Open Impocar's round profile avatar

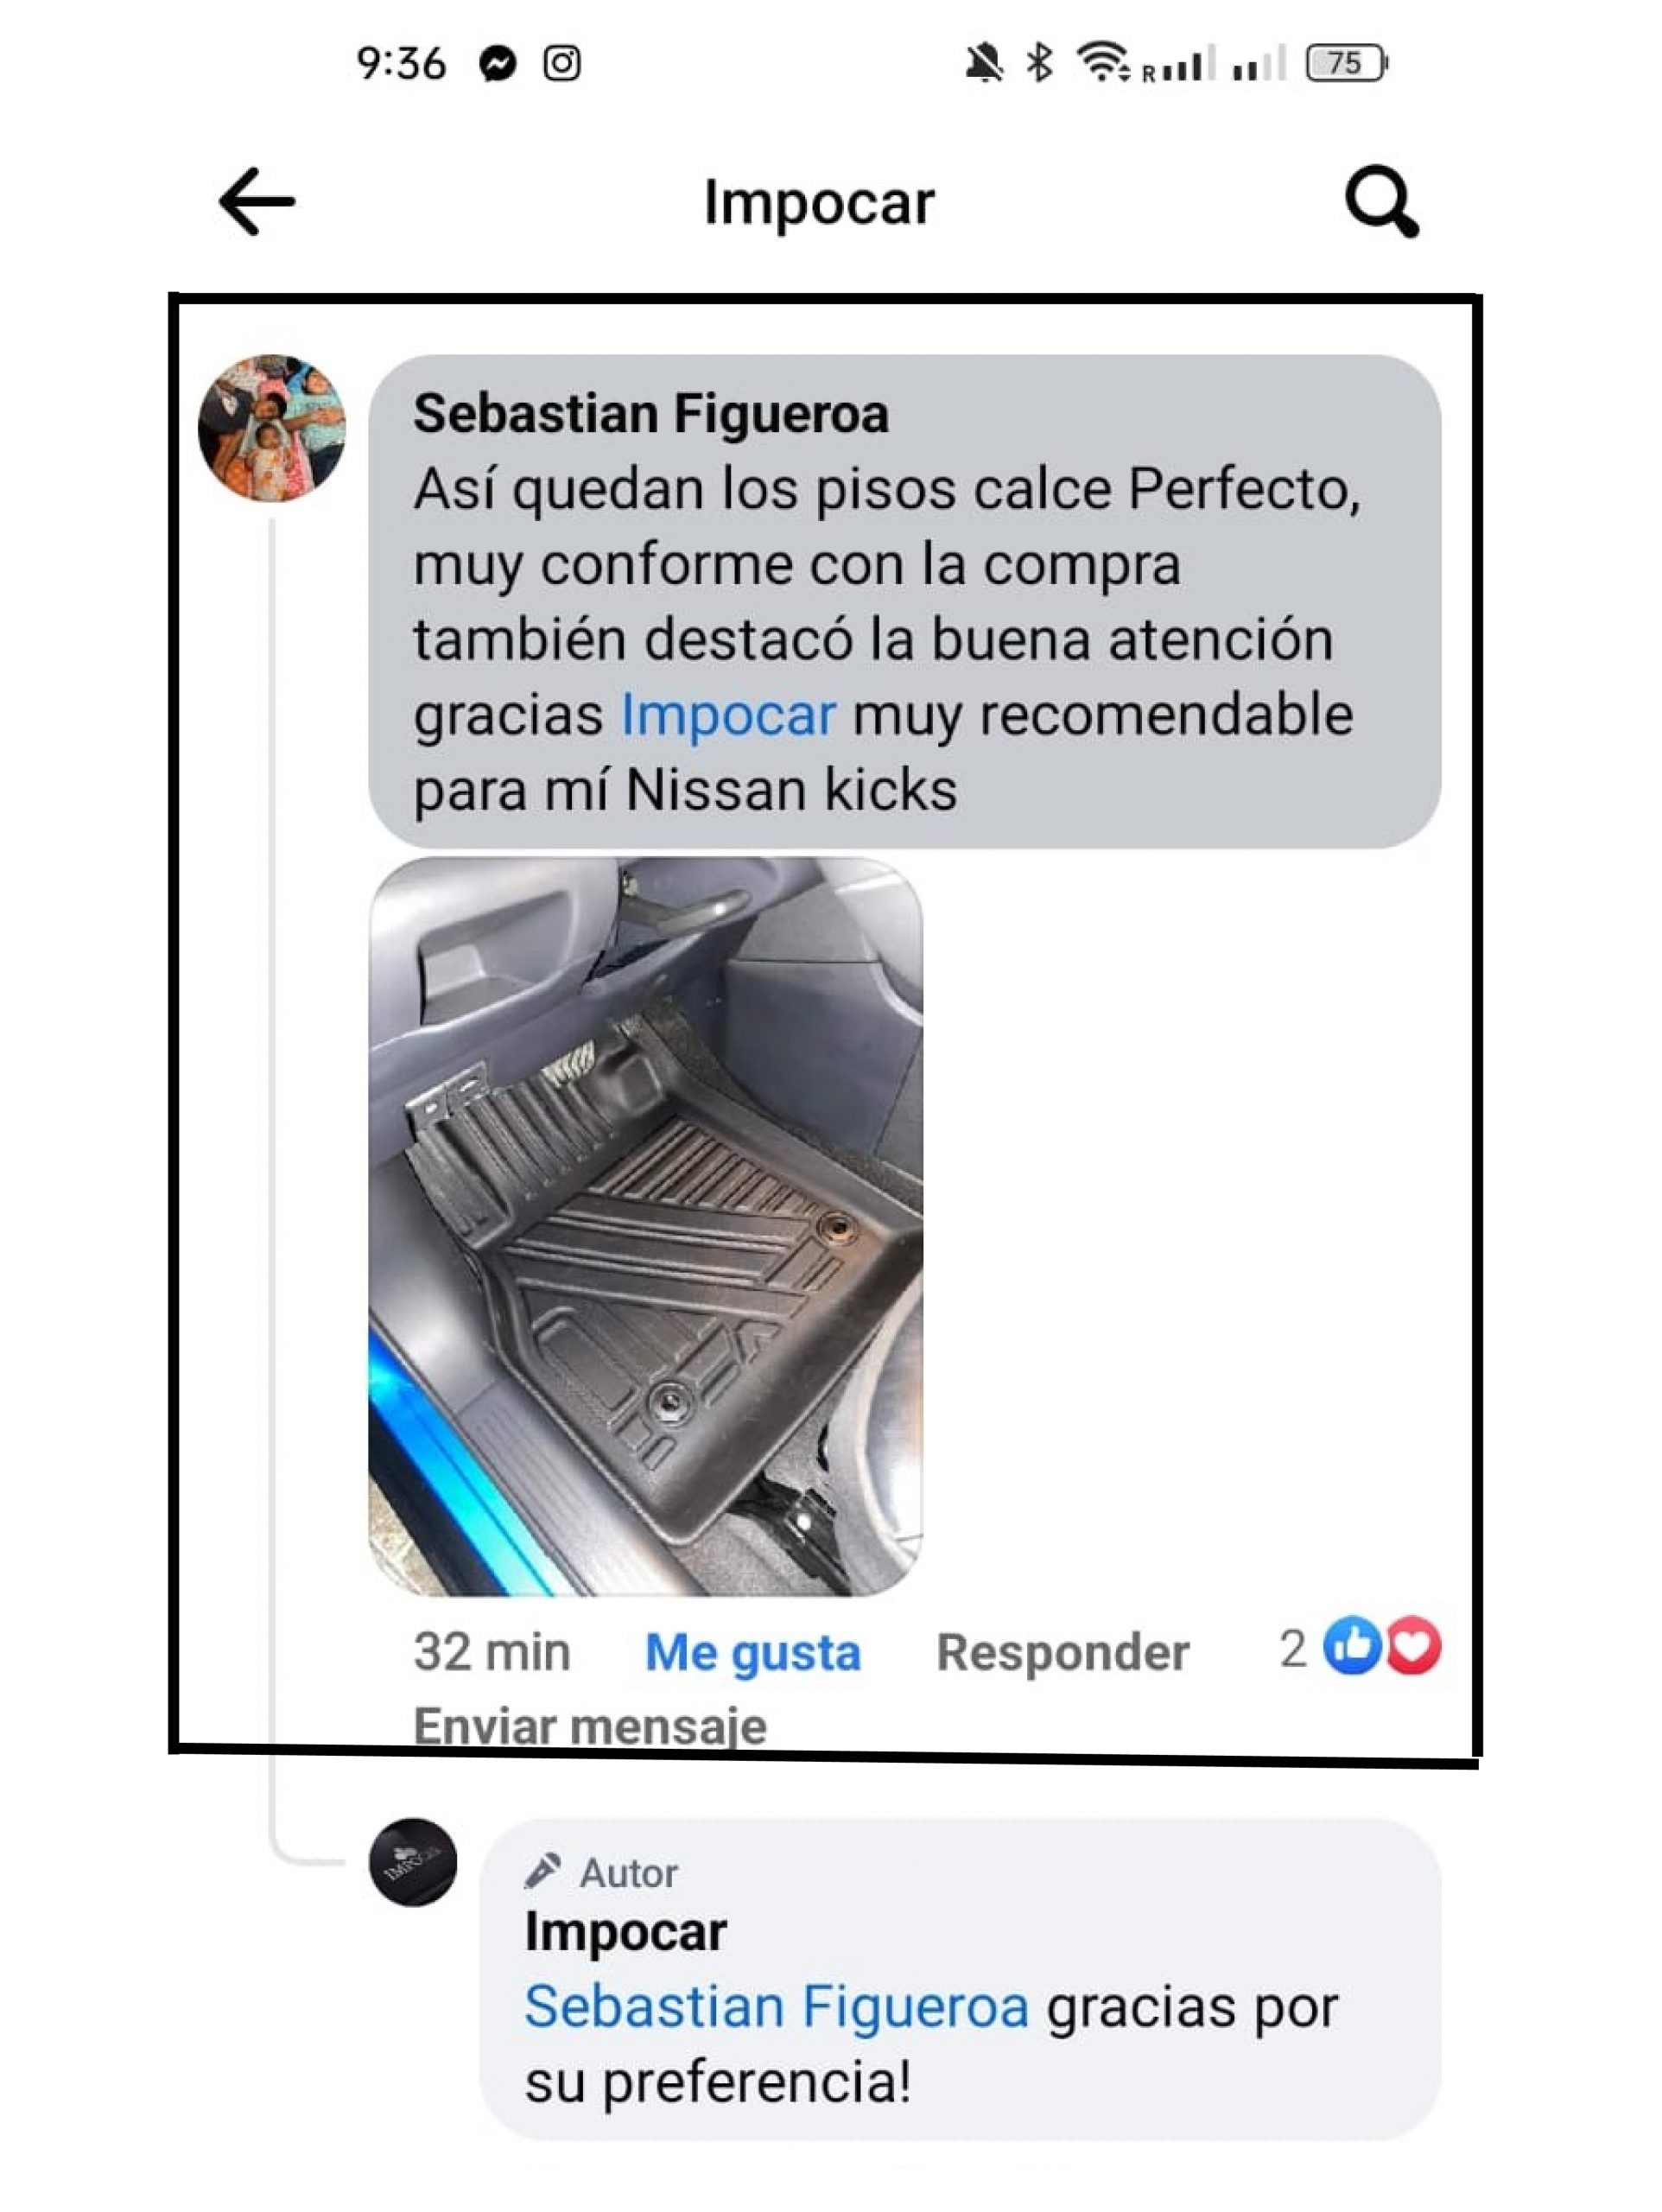[413, 1862]
